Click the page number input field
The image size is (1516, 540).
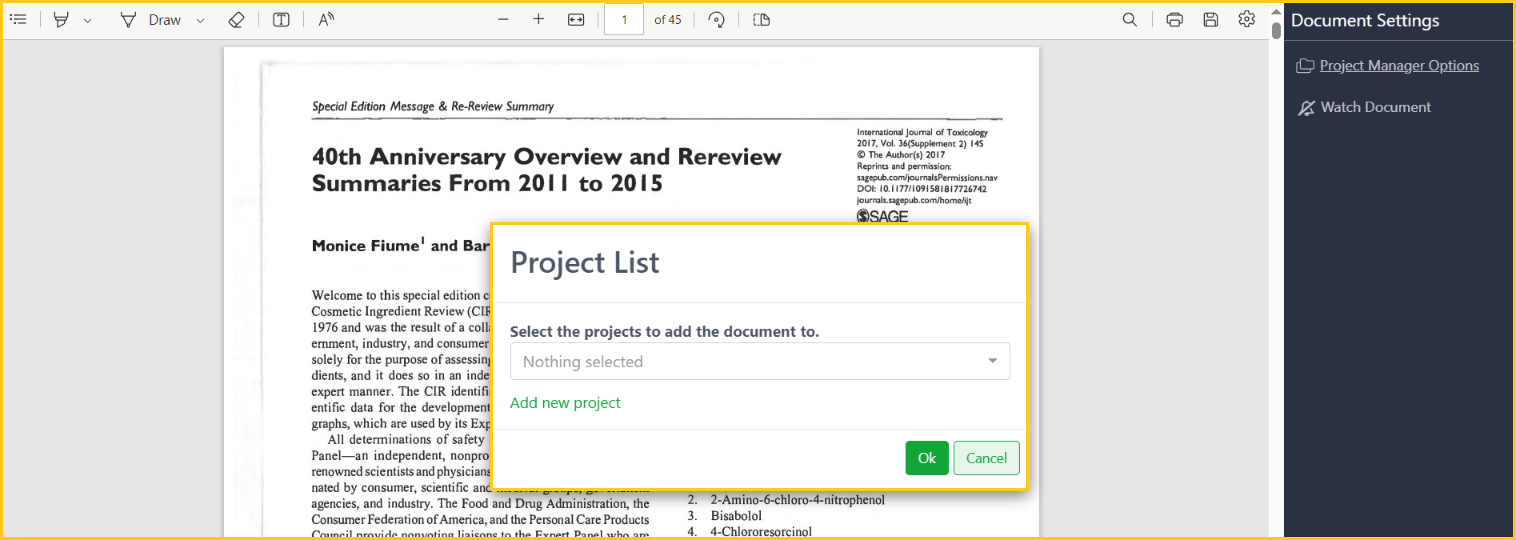tap(624, 20)
